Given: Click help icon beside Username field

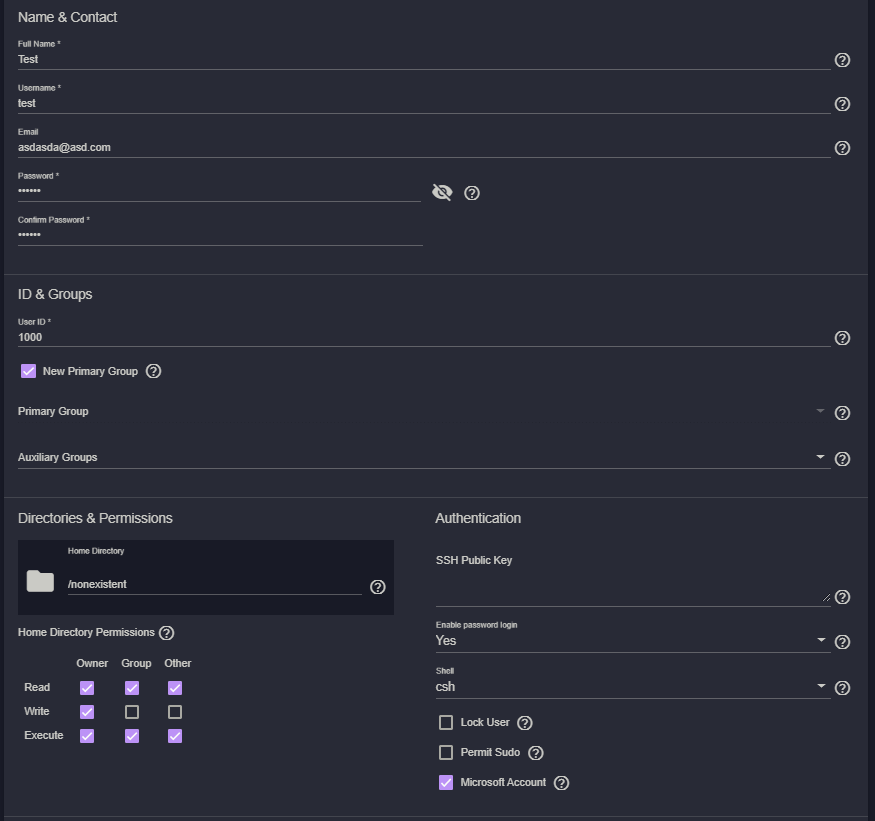Looking at the screenshot, I should (842, 104).
